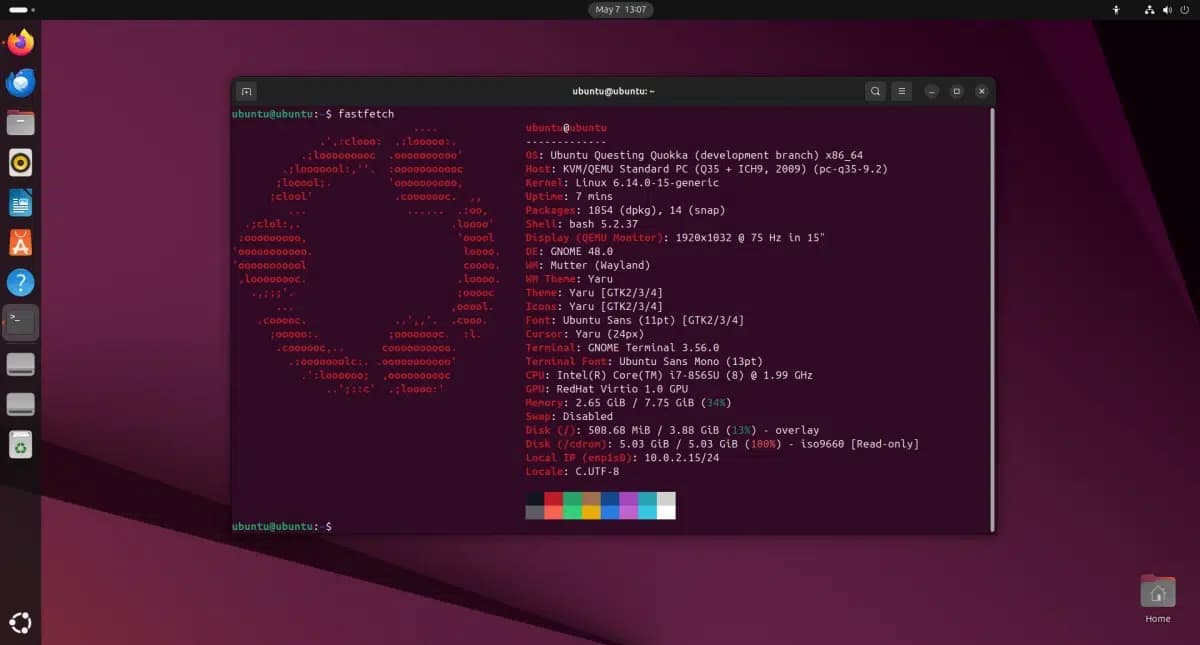Click the brown color swatch
Viewport: 1200px width, 645px height.
pos(591,498)
